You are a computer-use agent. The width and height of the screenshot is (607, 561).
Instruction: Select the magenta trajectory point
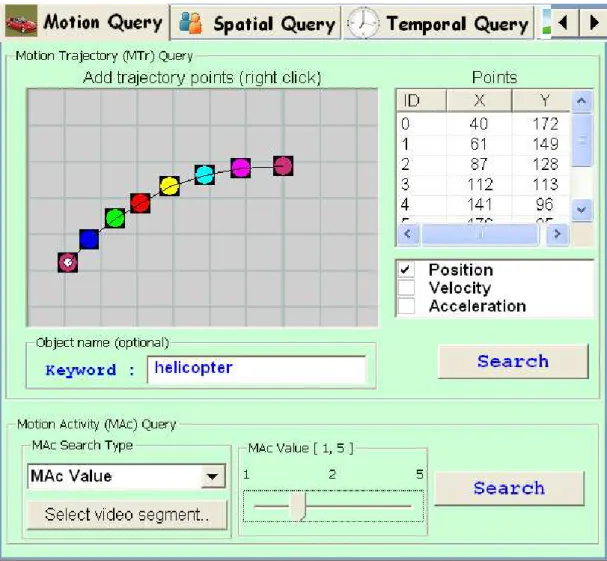click(240, 168)
